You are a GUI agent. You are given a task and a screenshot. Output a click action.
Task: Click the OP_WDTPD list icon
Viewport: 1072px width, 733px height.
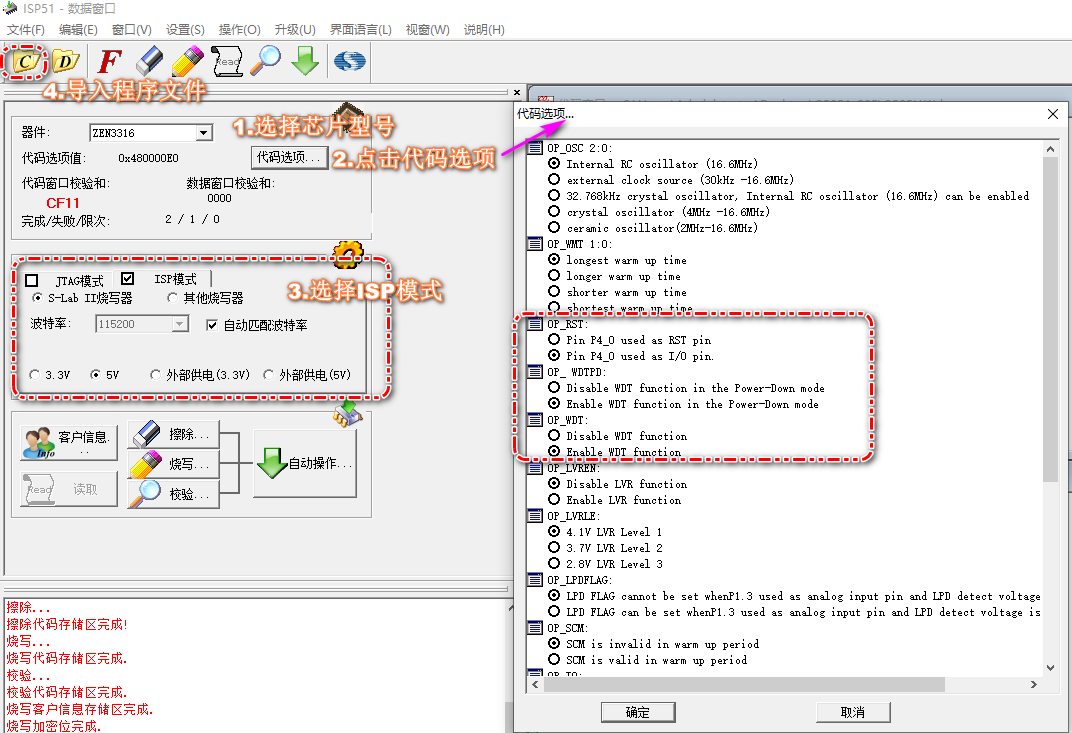point(535,372)
